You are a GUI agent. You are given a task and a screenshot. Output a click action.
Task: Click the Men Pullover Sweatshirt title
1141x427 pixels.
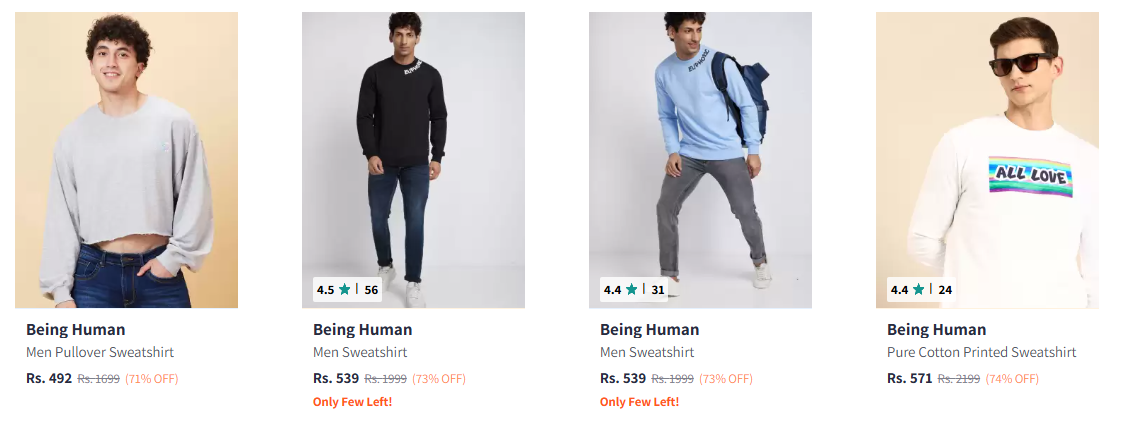pyautogui.click(x=100, y=352)
